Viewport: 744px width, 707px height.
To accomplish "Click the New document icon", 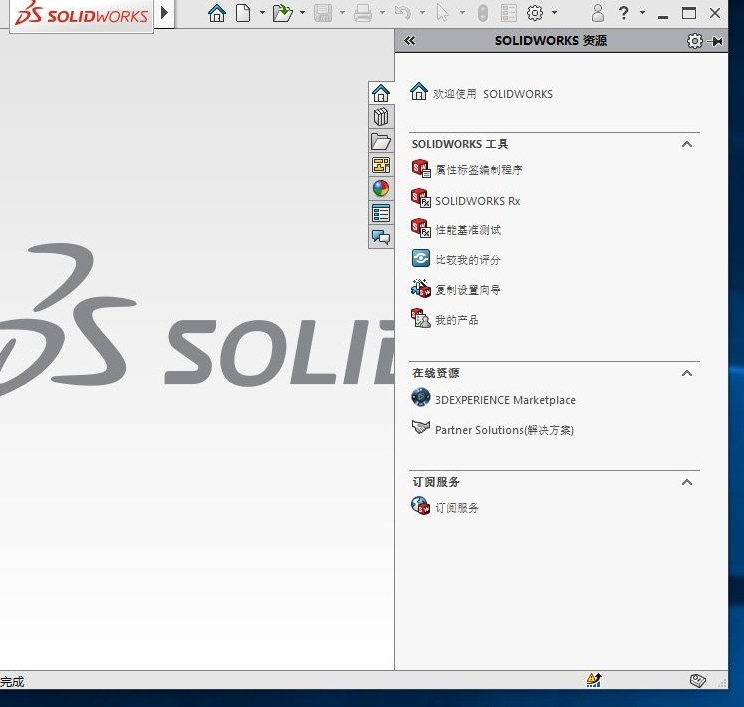I will (x=242, y=13).
